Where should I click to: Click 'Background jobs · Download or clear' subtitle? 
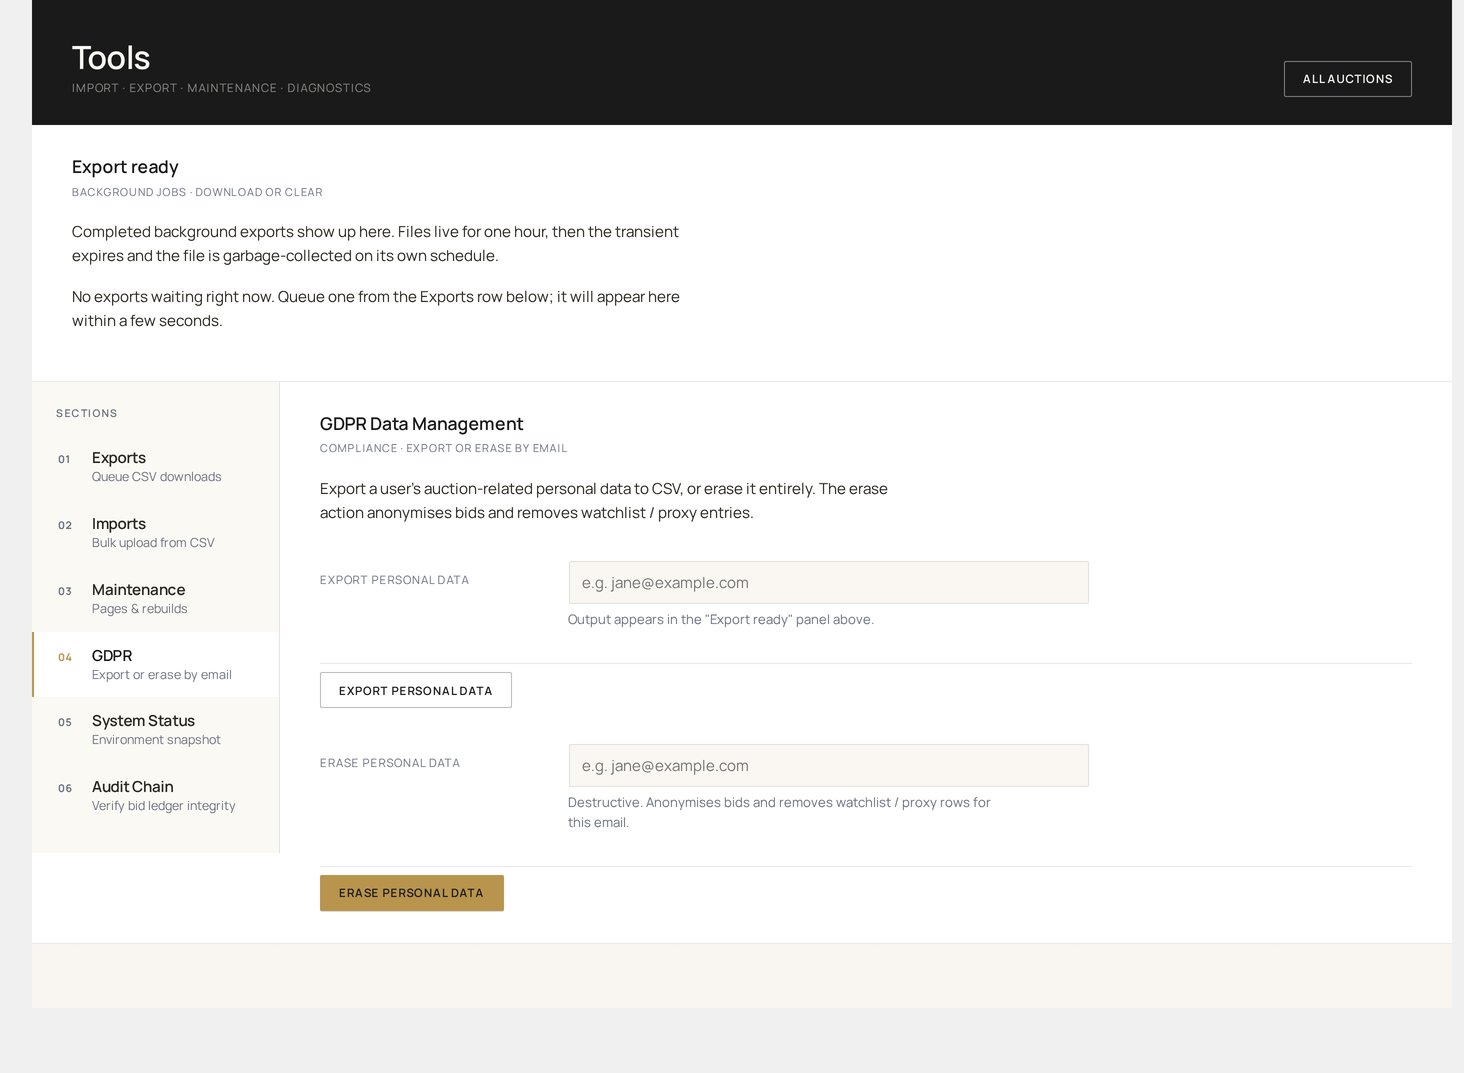coord(197,192)
